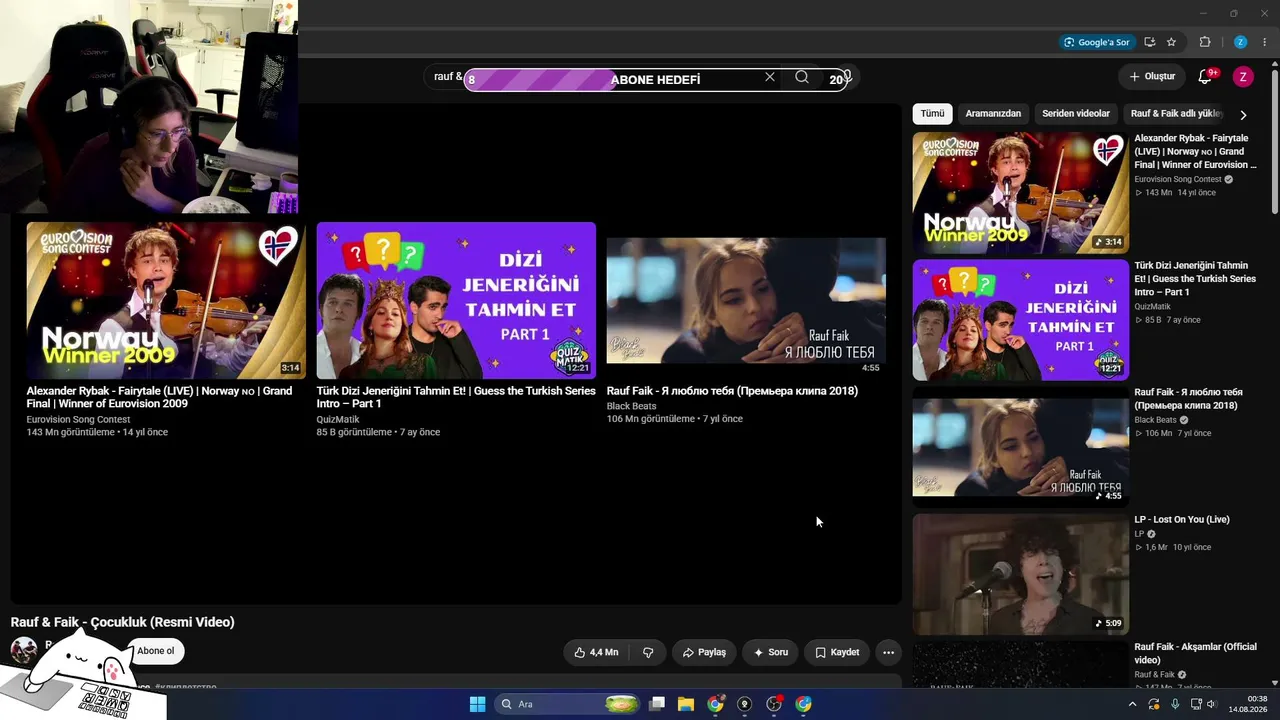Screen dimensions: 1280x720
Task: Open end-screen title Rauf Faik - Я люблю тебя
Action: pyautogui.click(x=732, y=391)
